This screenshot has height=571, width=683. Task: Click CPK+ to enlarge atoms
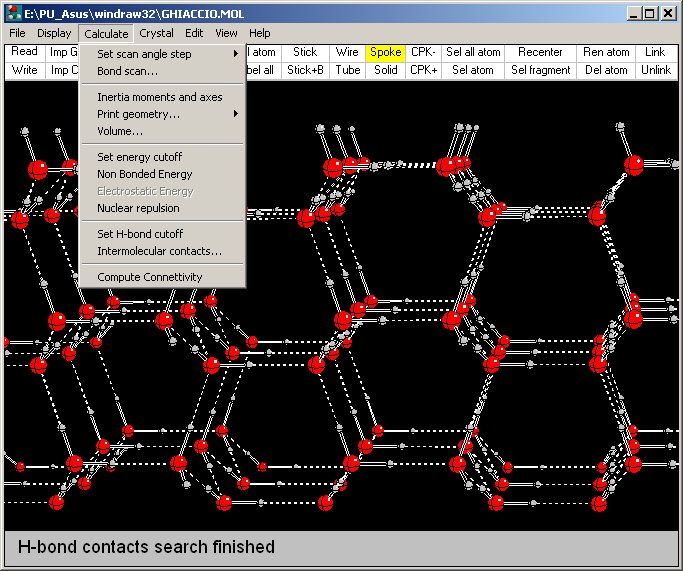click(423, 70)
